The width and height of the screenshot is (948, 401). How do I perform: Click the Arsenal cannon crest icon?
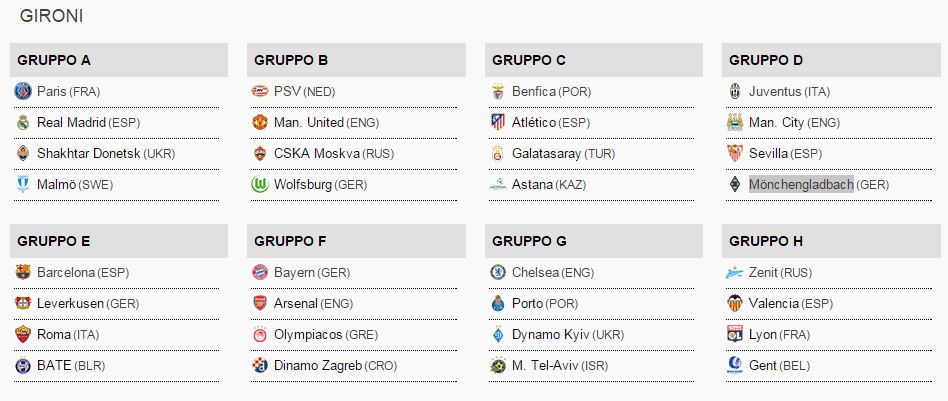point(260,304)
